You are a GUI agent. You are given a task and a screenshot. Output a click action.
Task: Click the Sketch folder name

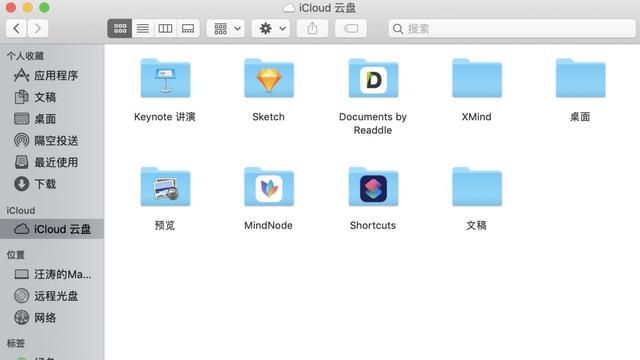[268, 117]
